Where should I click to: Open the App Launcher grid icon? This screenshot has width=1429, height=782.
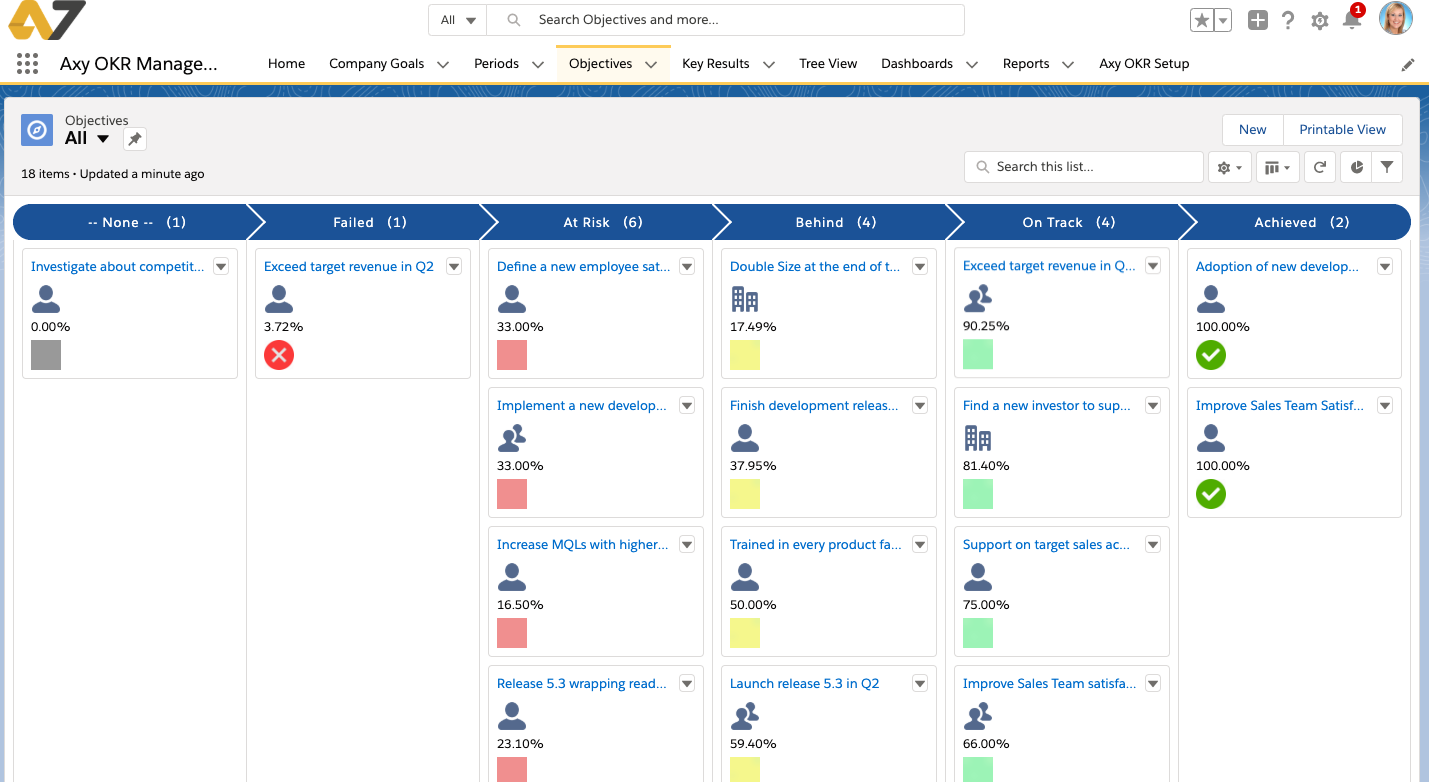click(x=28, y=64)
